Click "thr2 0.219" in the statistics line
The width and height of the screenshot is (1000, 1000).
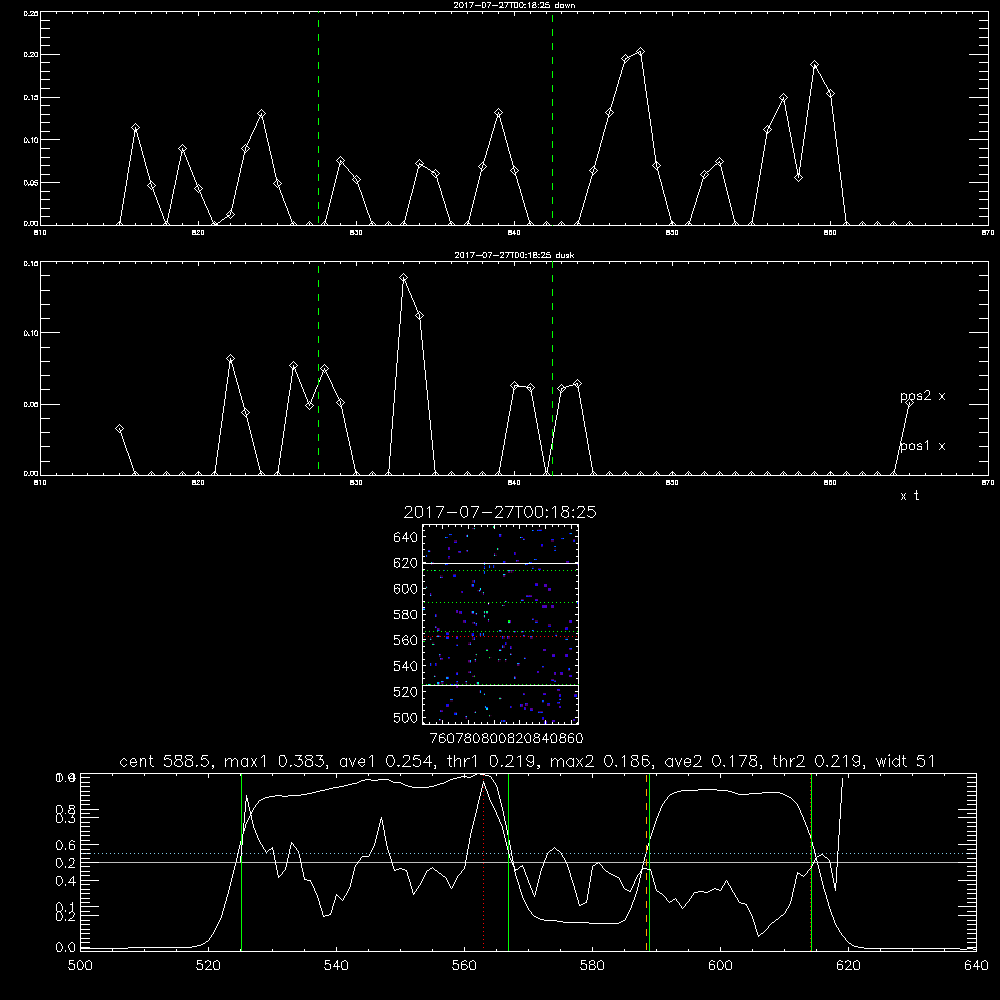point(820,761)
